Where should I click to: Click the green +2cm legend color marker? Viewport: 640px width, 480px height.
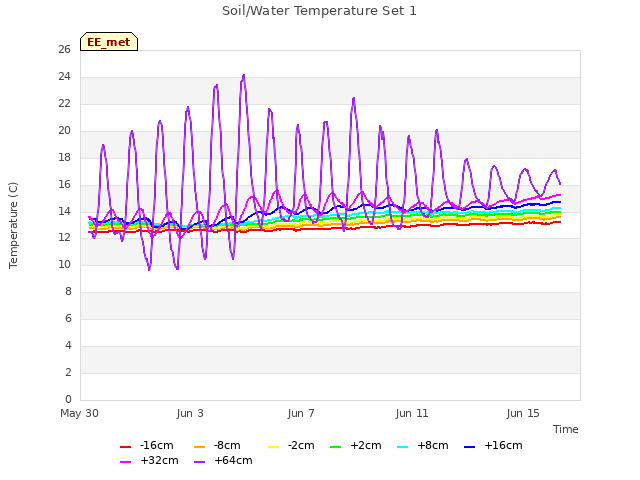point(336,447)
